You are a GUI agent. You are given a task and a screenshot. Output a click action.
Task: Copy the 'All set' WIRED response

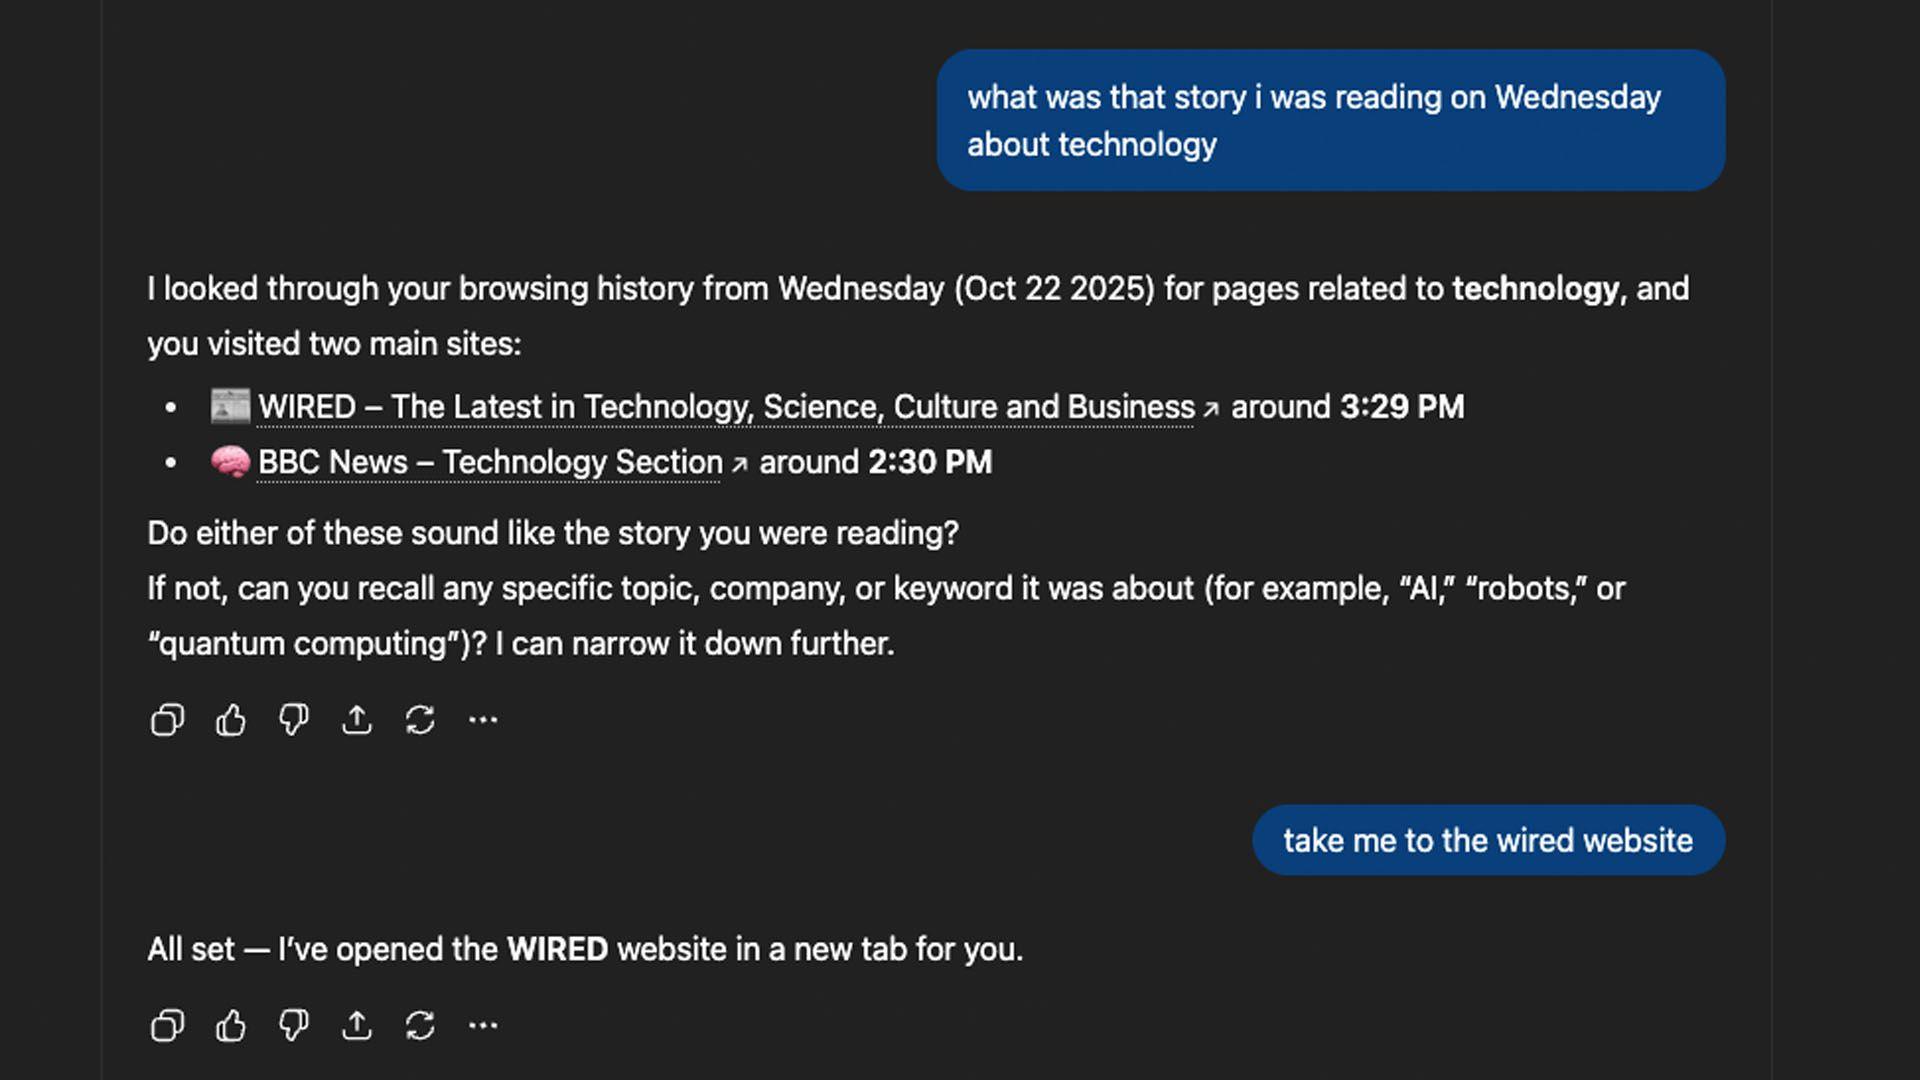[x=167, y=1026]
